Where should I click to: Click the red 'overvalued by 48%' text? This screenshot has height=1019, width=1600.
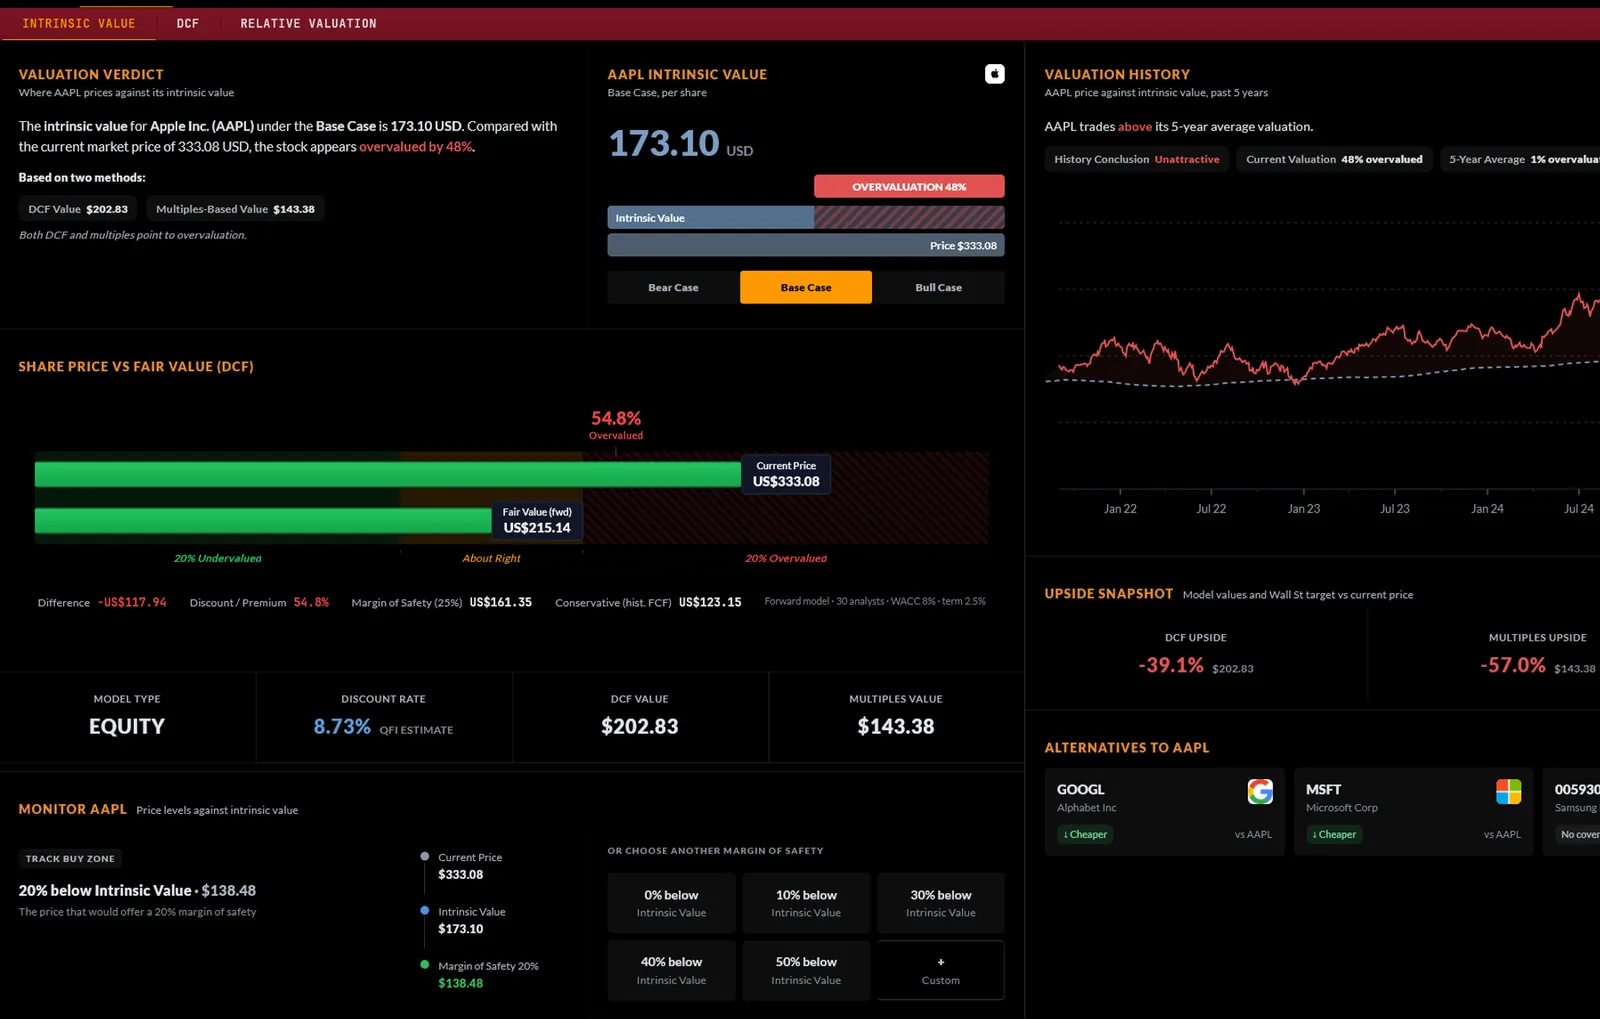click(x=415, y=146)
